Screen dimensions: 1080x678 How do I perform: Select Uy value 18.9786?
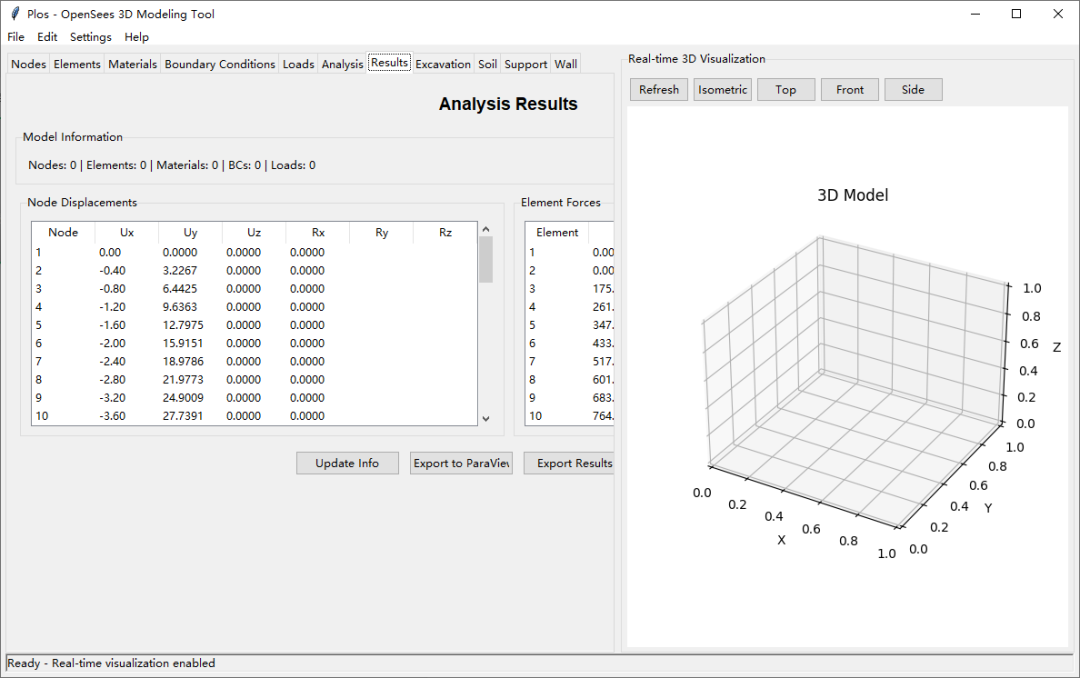183,362
